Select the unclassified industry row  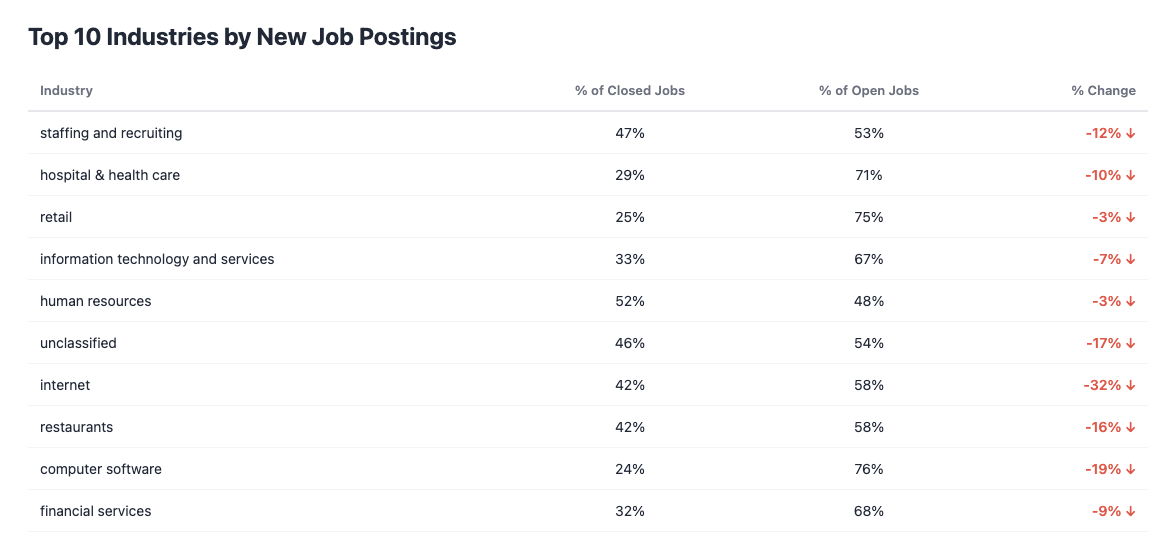tap(78, 344)
